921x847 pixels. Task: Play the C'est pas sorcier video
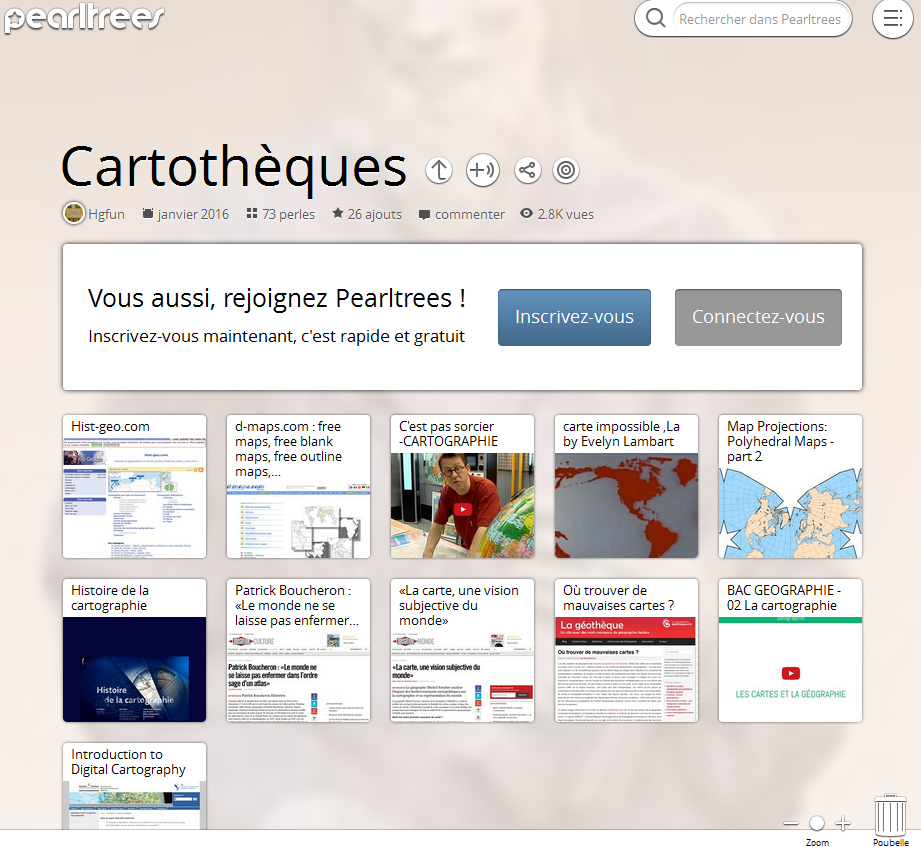click(462, 509)
